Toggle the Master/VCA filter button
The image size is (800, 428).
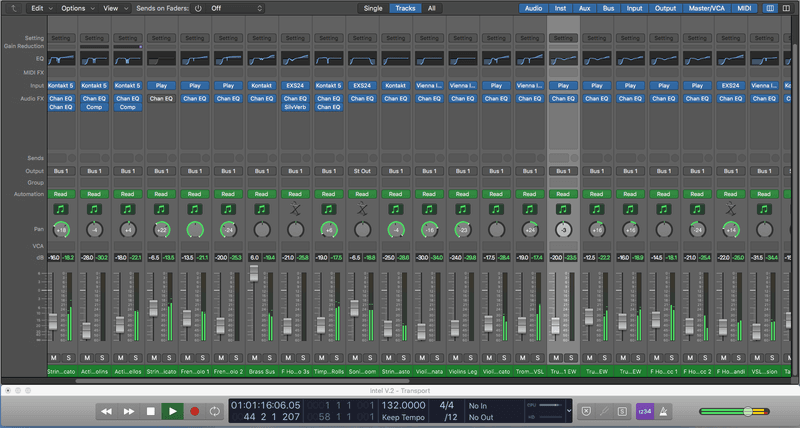click(706, 8)
